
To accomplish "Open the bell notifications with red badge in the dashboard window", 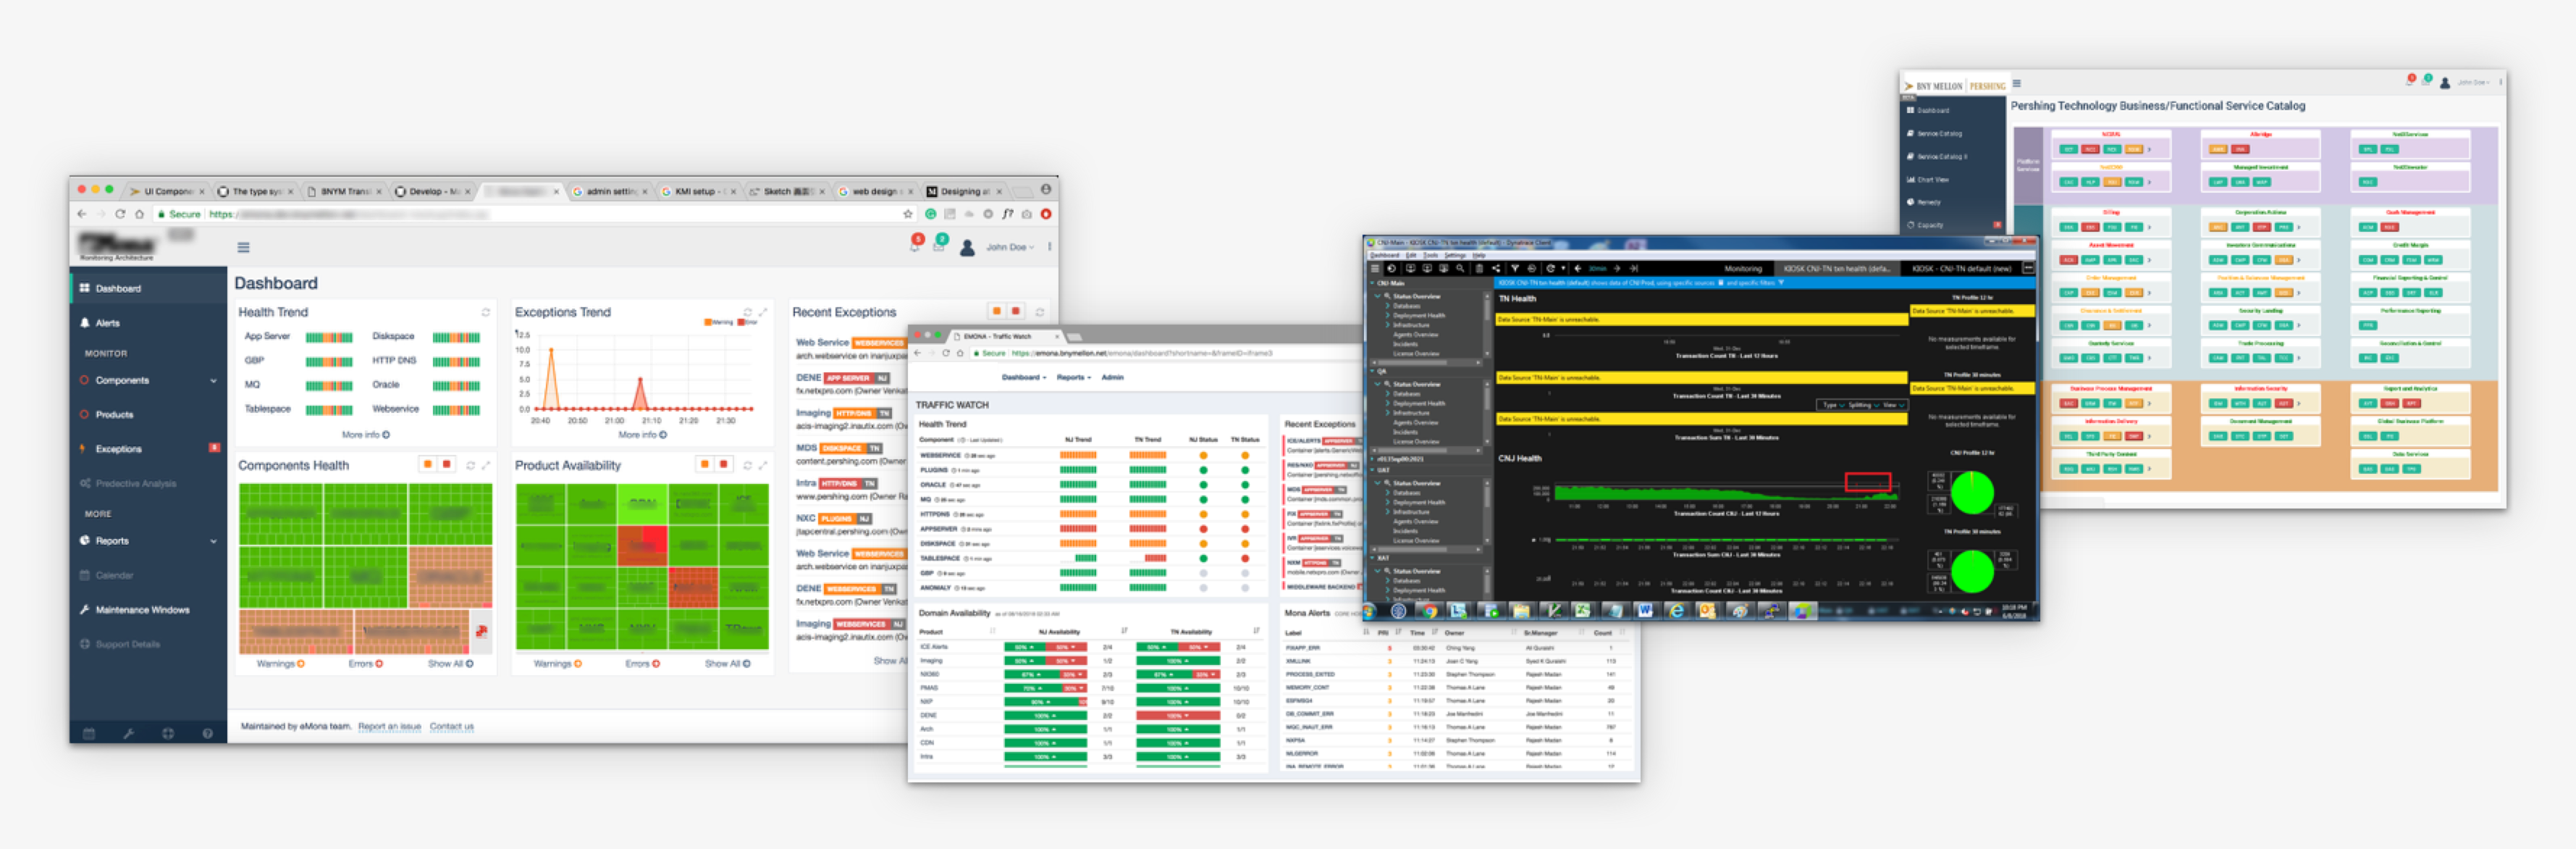I will click(915, 243).
